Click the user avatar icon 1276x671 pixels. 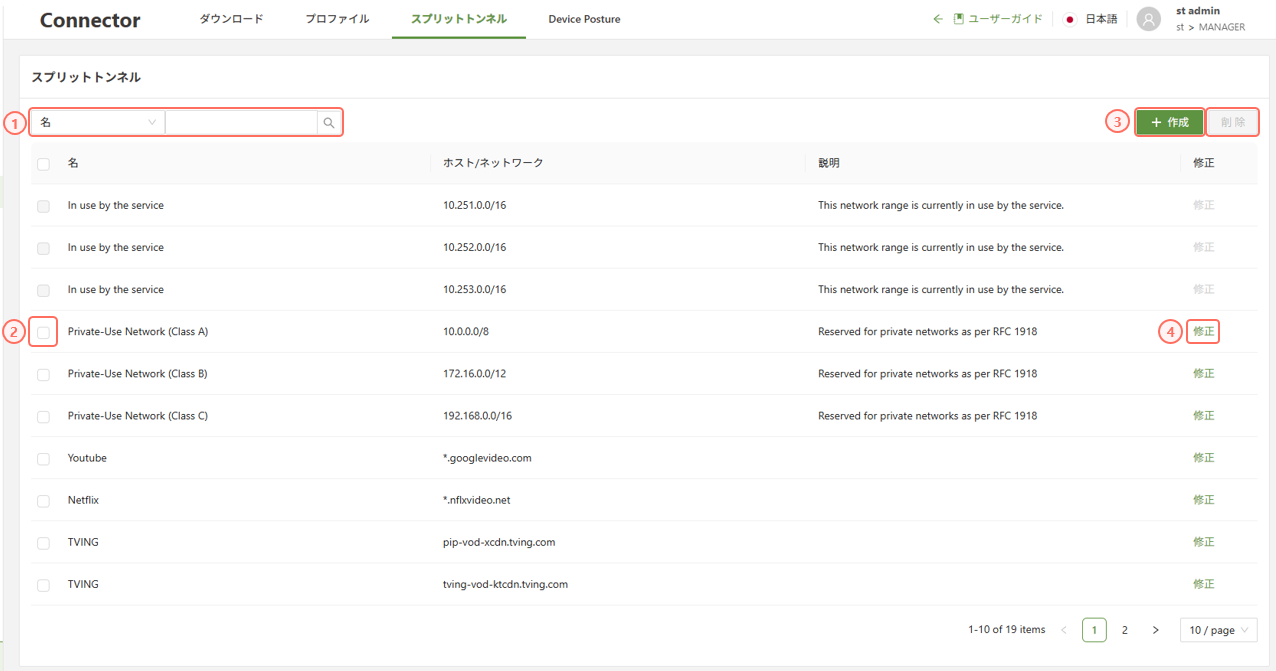(1149, 19)
